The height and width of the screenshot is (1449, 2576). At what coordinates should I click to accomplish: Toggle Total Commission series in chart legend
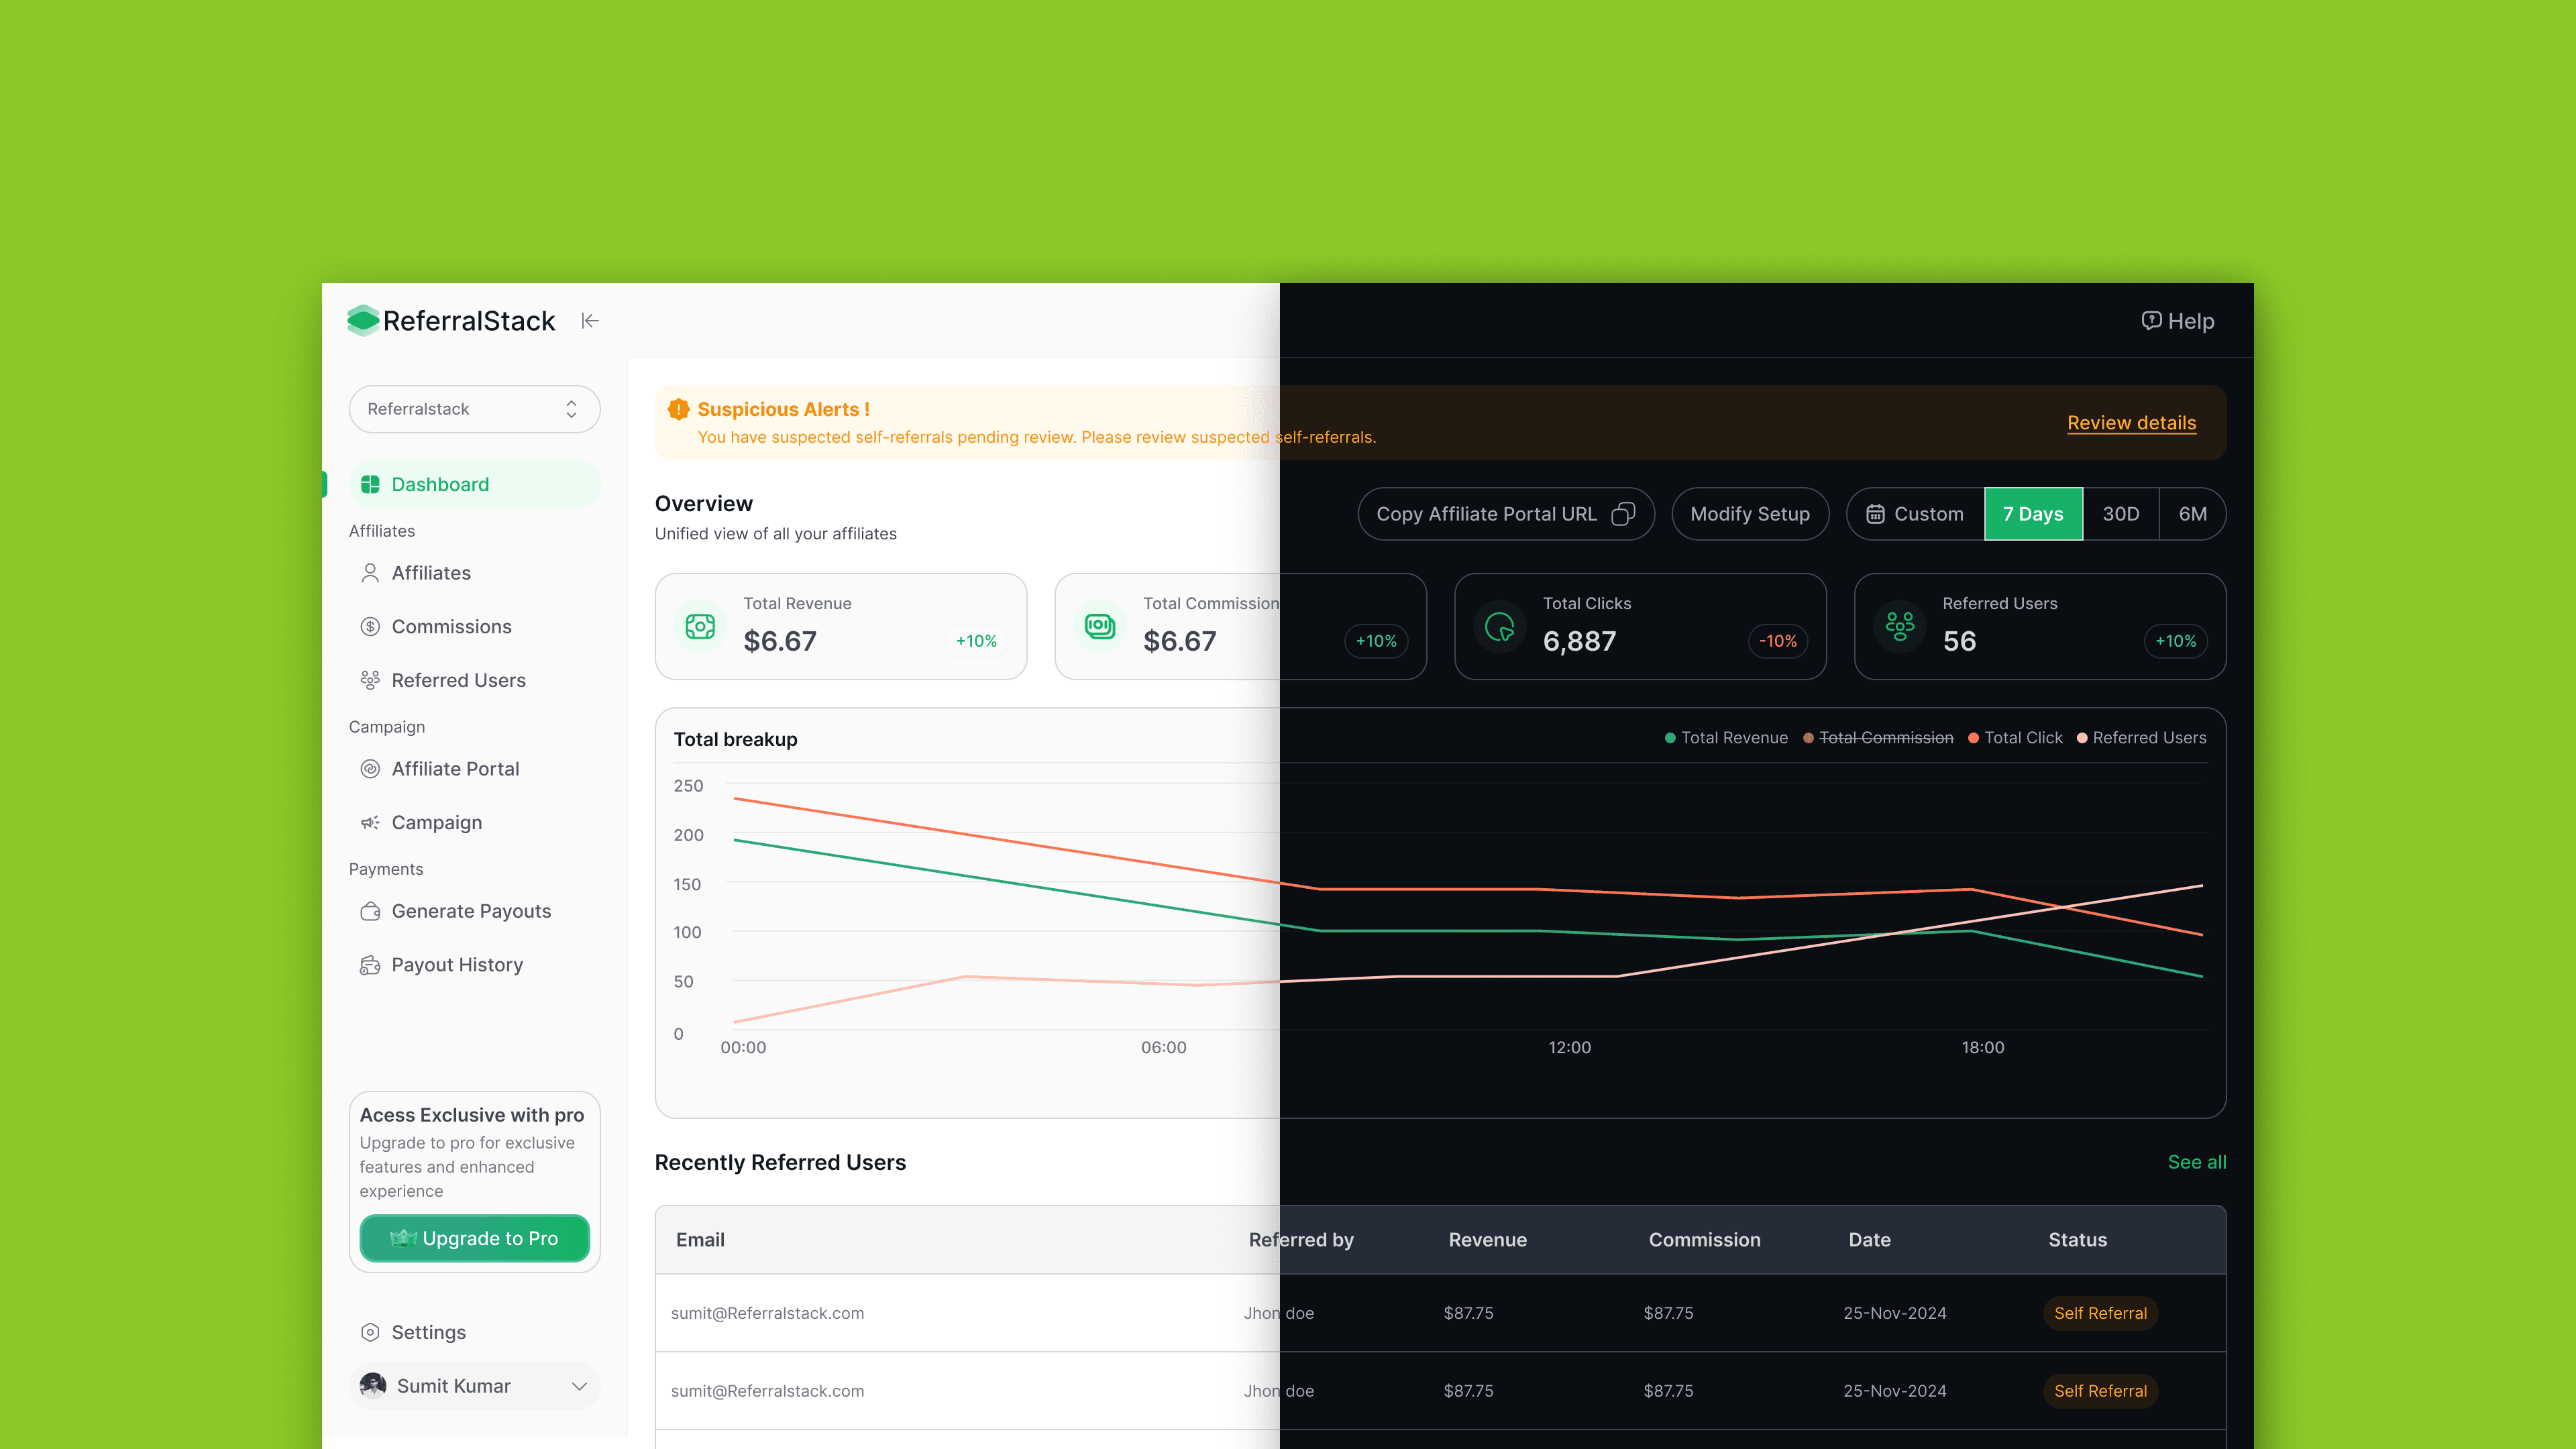[x=1885, y=738]
